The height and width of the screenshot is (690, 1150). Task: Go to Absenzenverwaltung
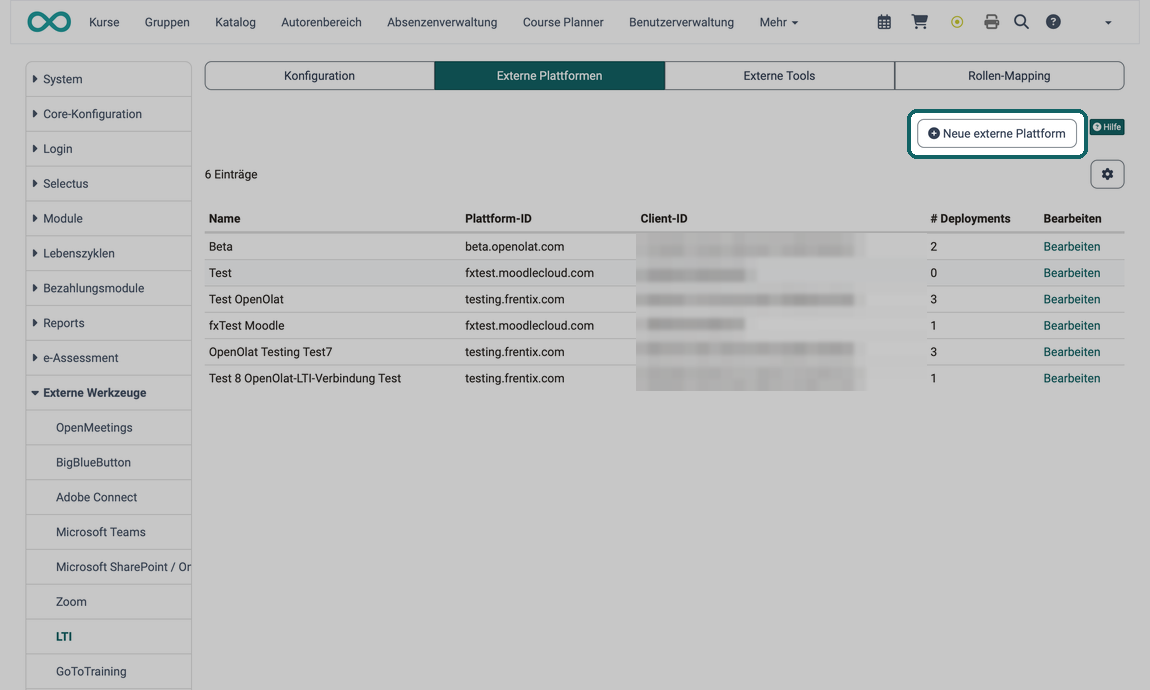point(442,23)
